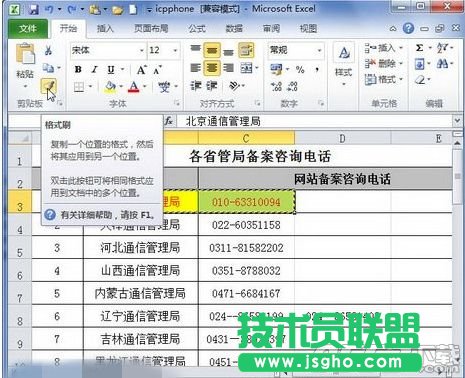Image resolution: width=465 pixels, height=378 pixels.
Task: Apply comma style
Action: click(x=317, y=69)
